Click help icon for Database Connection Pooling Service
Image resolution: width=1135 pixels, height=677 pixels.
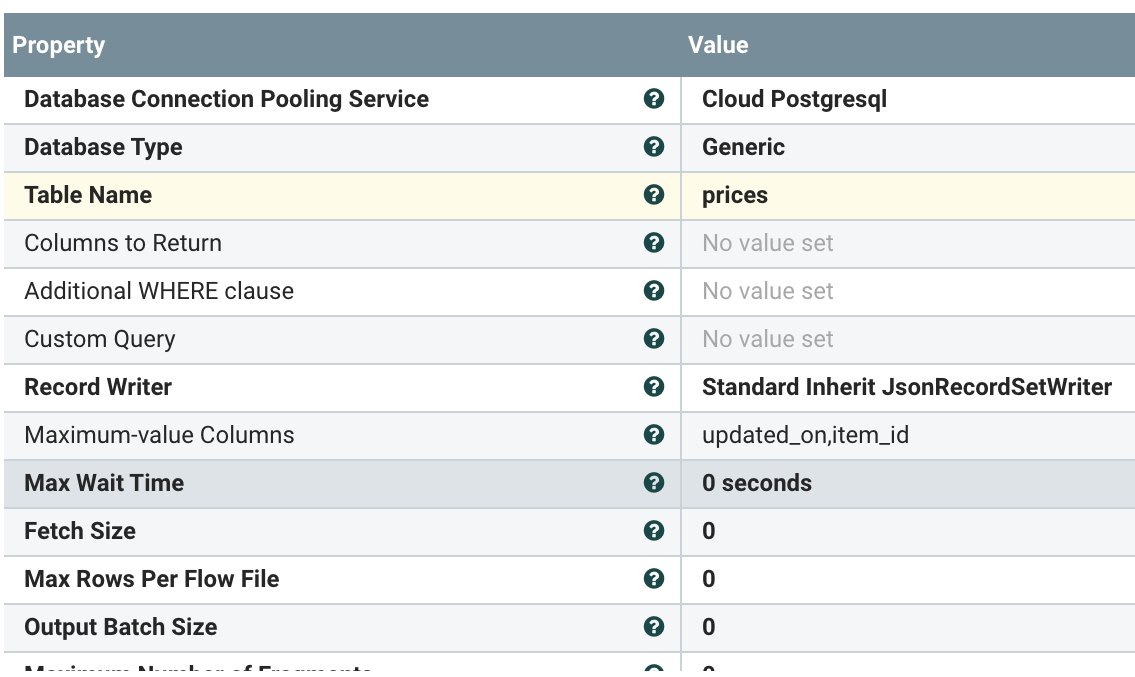click(654, 99)
